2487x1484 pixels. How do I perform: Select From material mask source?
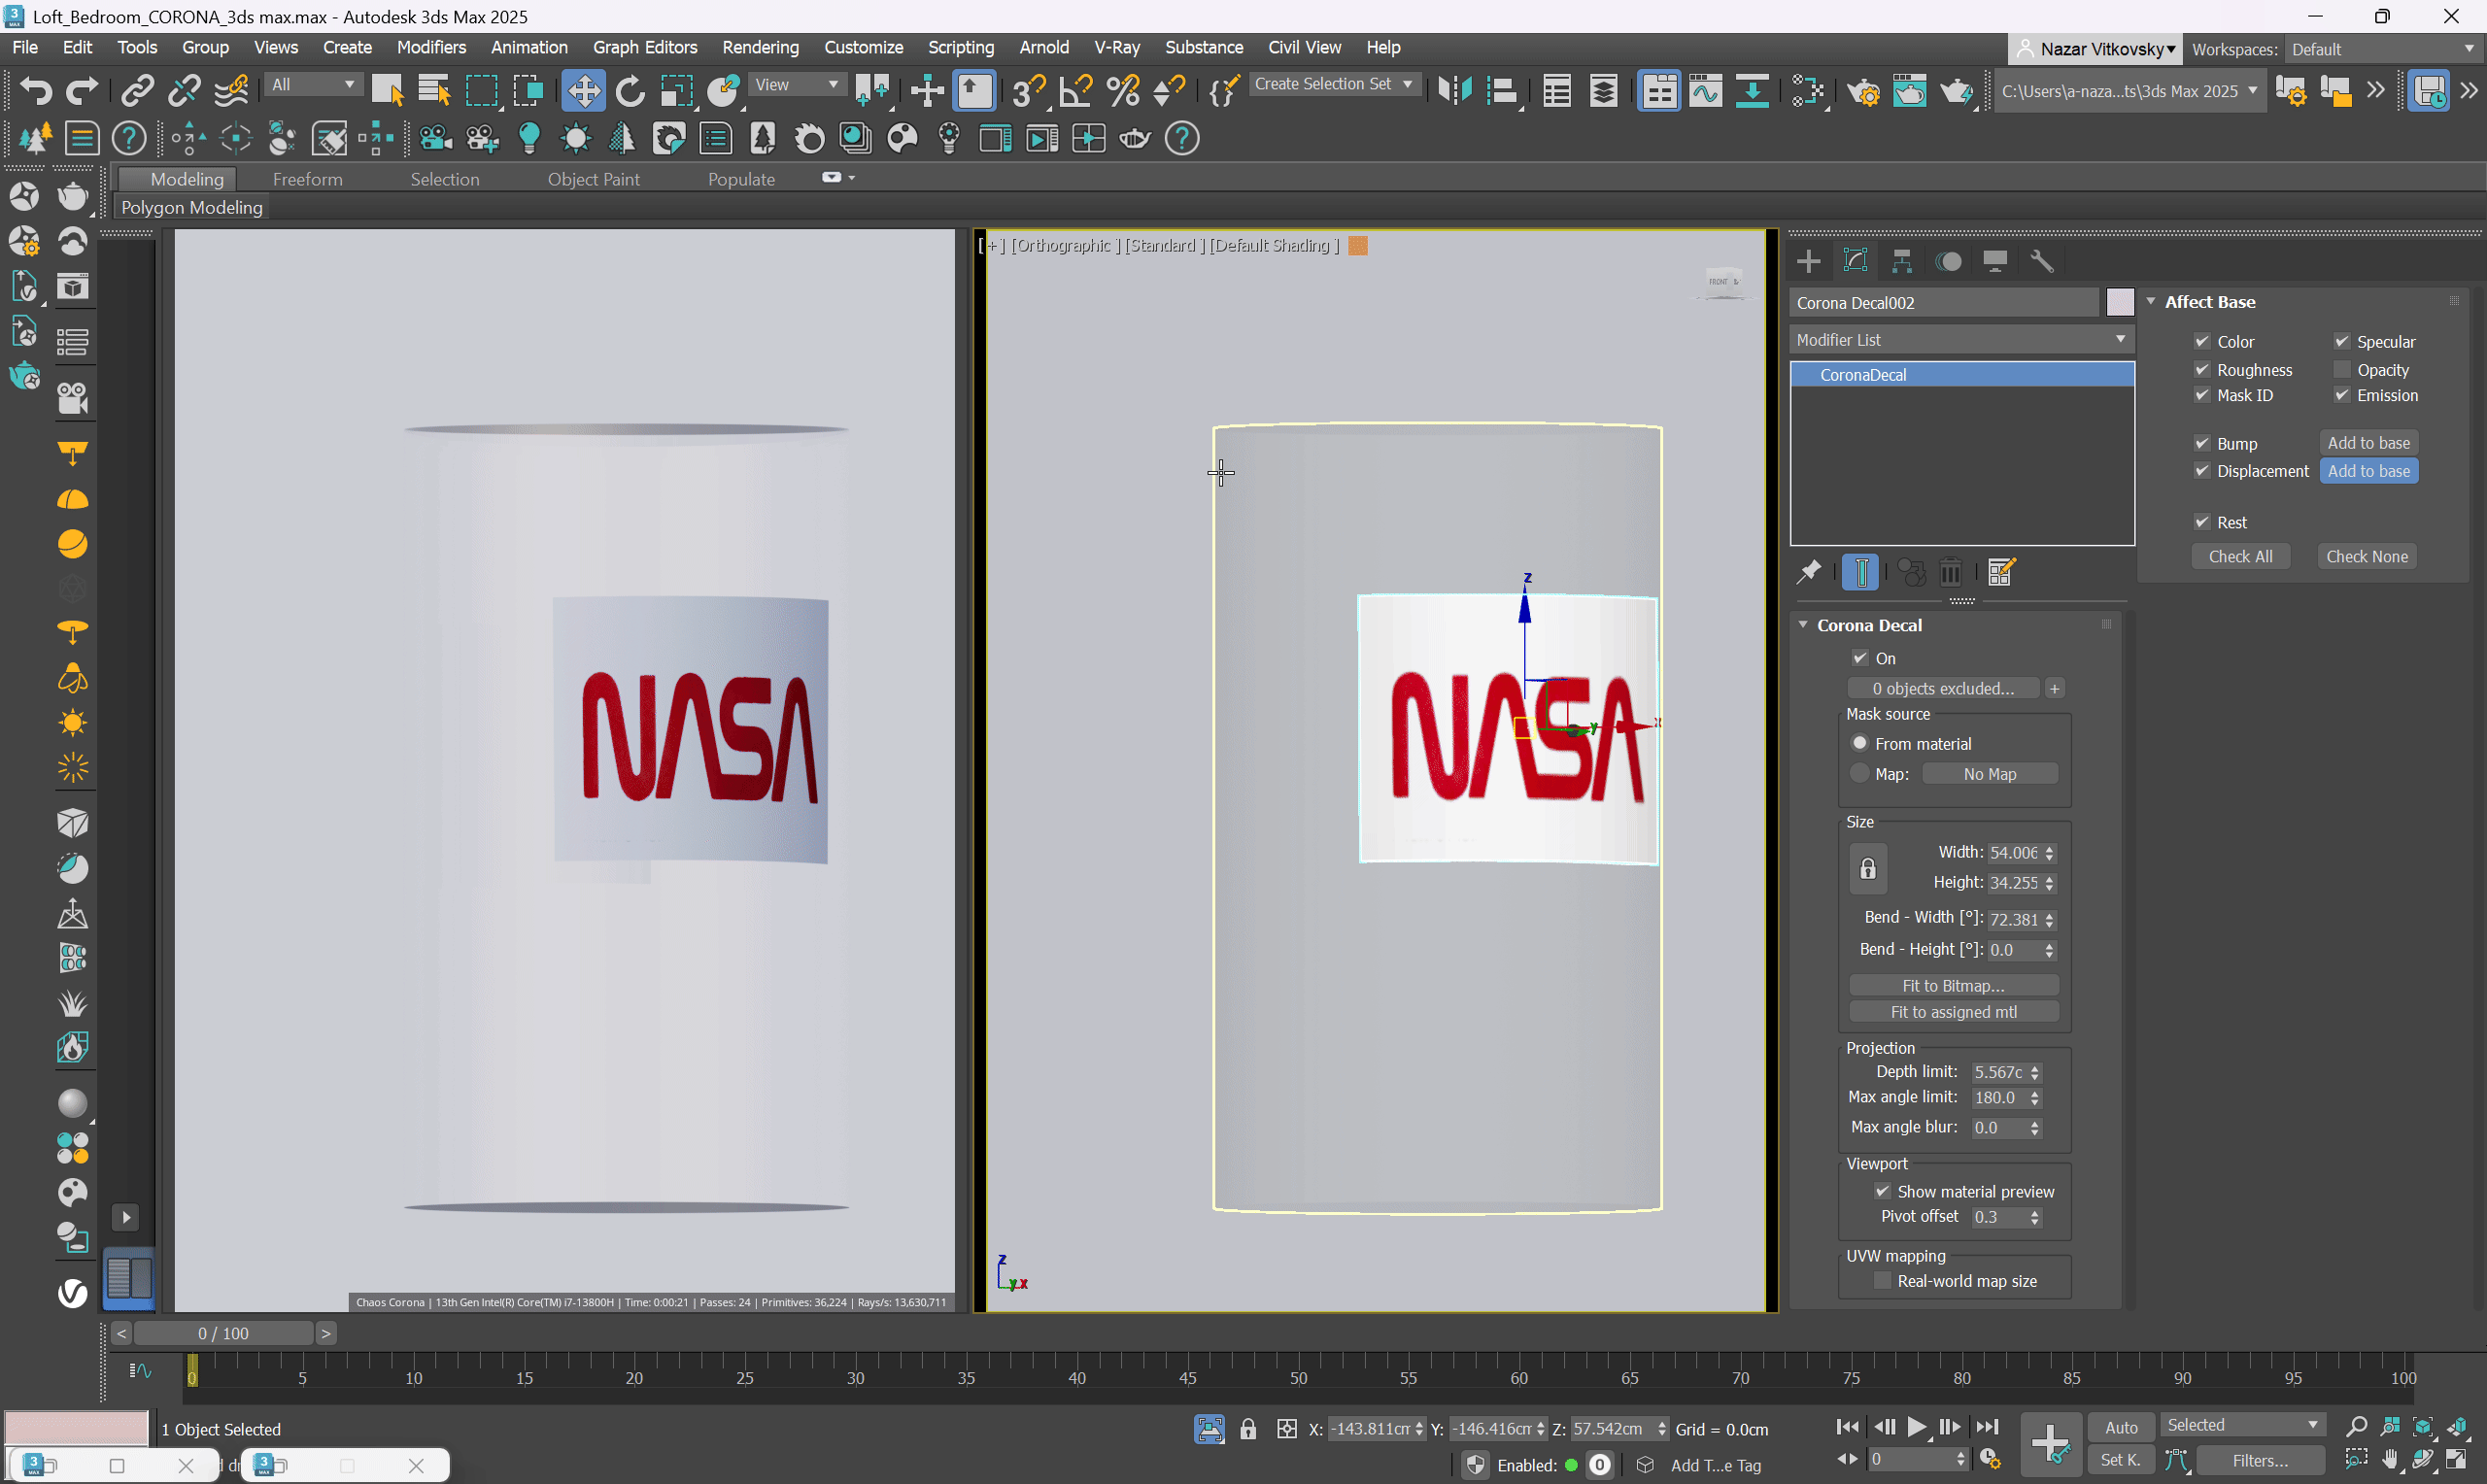pyautogui.click(x=1860, y=743)
